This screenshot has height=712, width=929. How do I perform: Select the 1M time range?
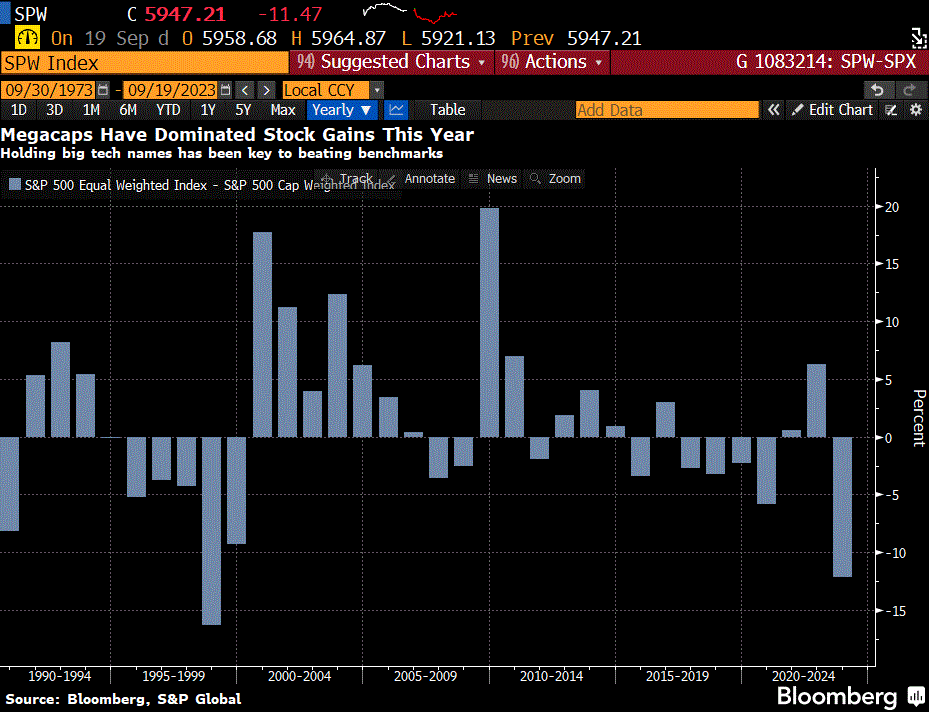pos(91,110)
